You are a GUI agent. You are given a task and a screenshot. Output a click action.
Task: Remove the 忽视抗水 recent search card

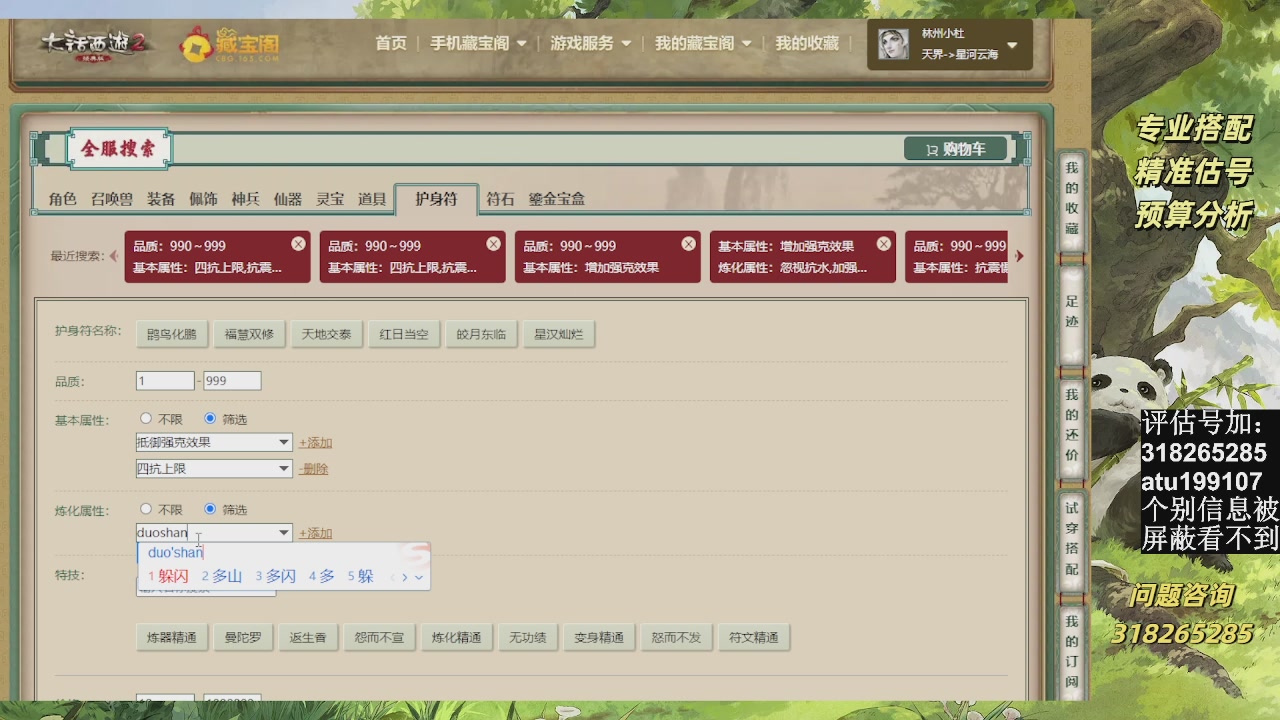tap(883, 244)
